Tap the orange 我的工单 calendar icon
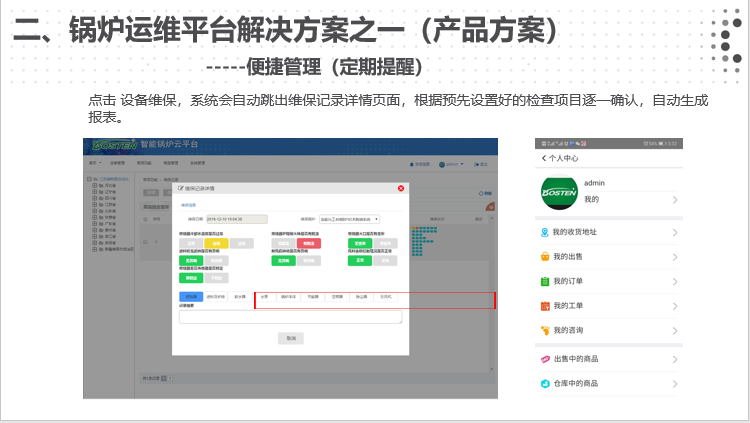The height and width of the screenshot is (423, 750). [544, 305]
